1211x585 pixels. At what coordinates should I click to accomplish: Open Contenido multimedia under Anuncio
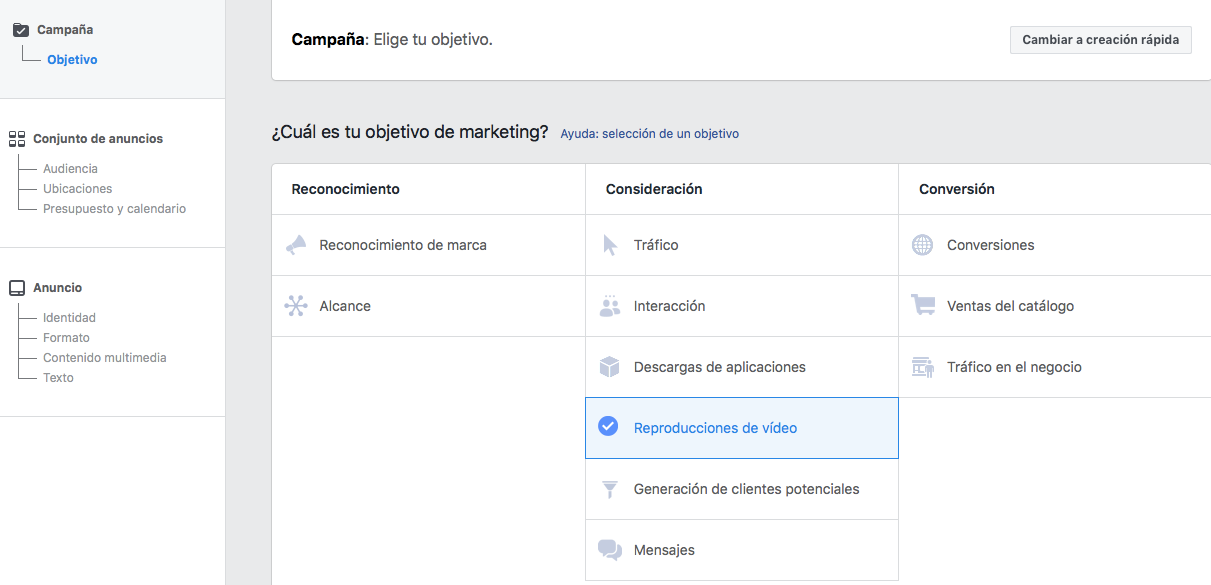(x=104, y=358)
